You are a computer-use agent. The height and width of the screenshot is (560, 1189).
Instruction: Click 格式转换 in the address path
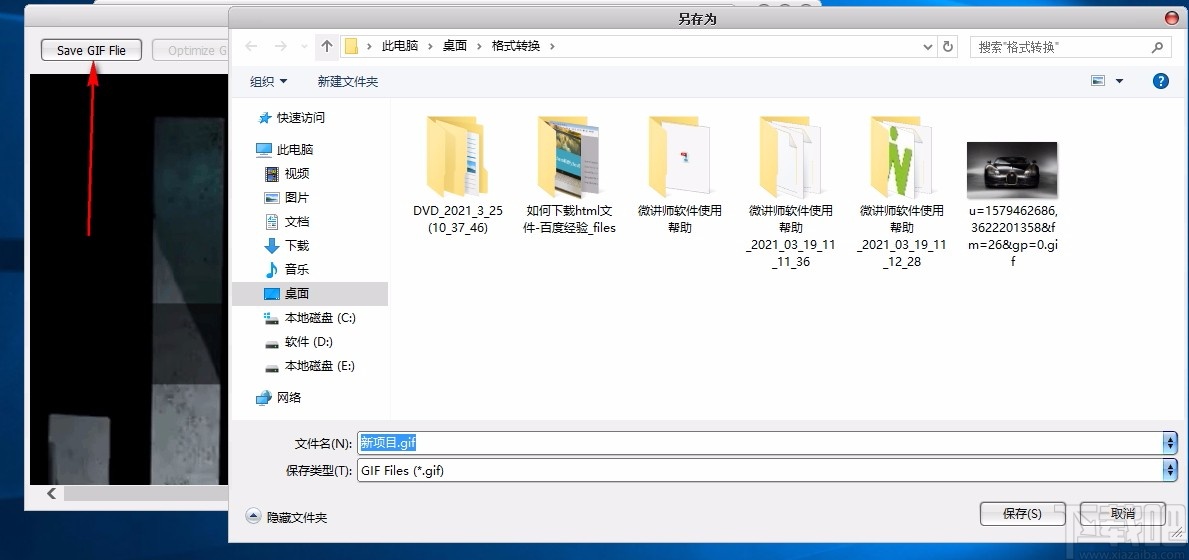[x=516, y=46]
